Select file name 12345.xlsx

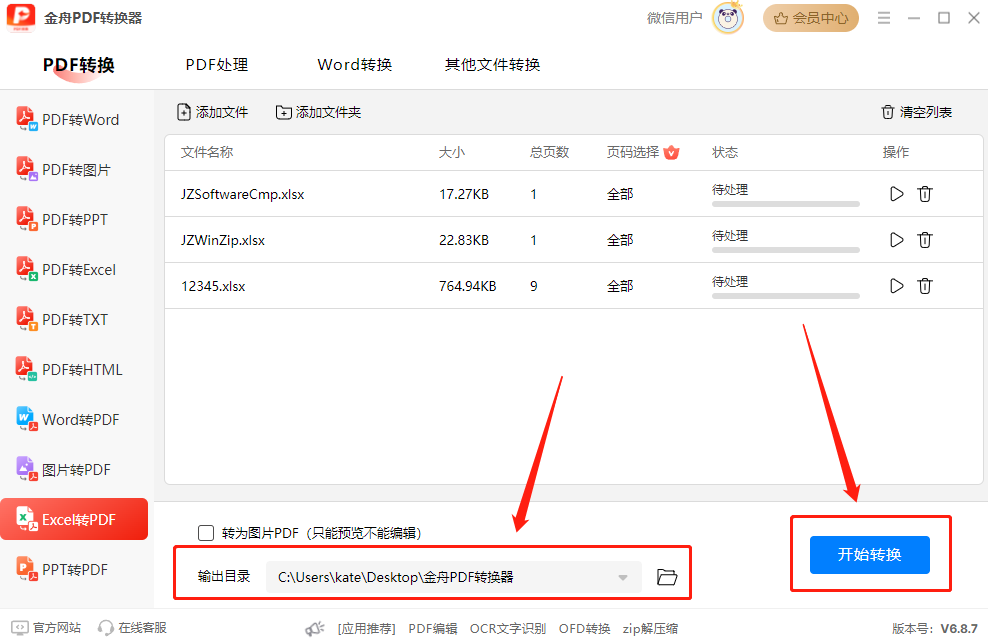pyautogui.click(x=213, y=286)
